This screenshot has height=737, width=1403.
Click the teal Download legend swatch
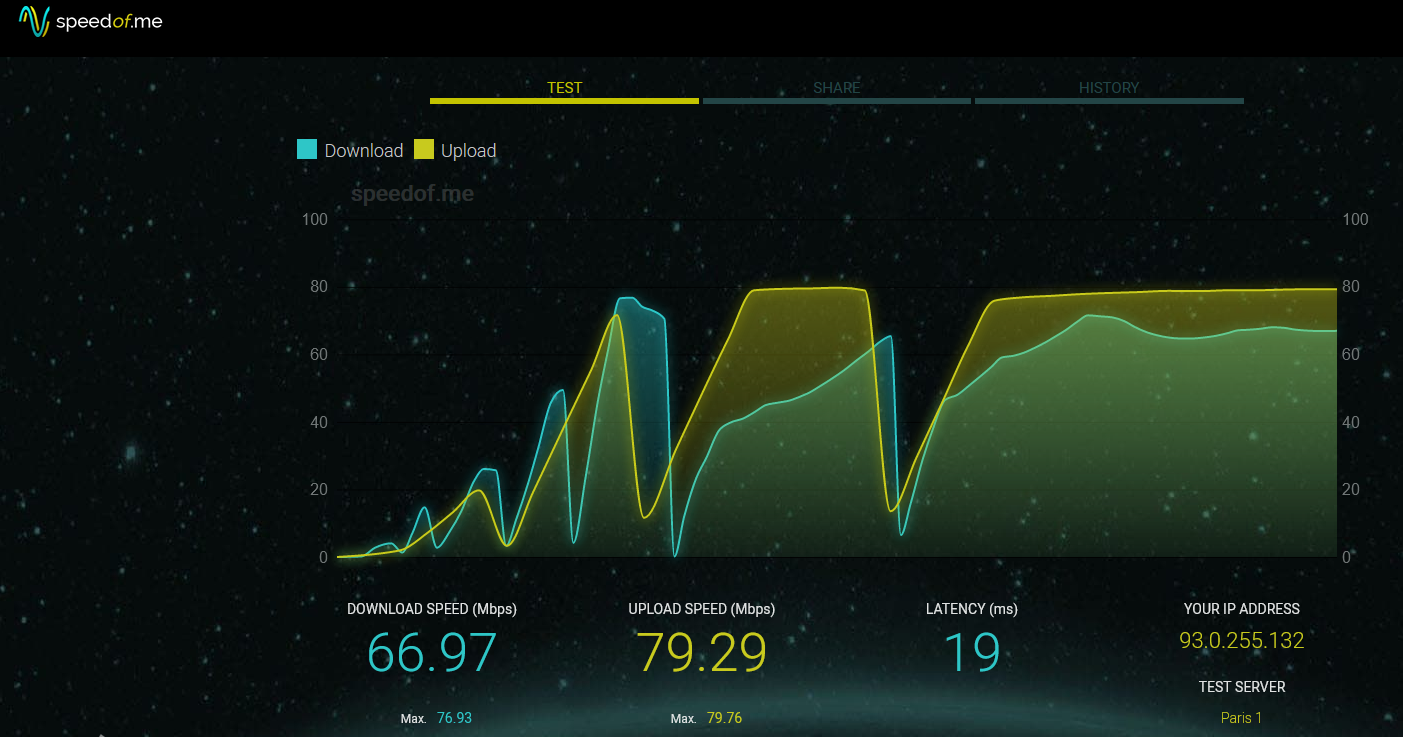coord(307,150)
